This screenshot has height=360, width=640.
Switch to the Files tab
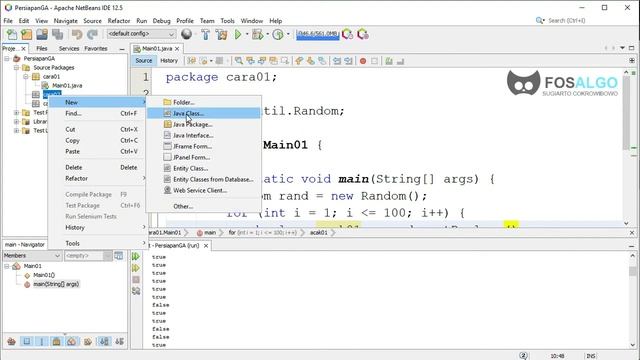(42, 48)
